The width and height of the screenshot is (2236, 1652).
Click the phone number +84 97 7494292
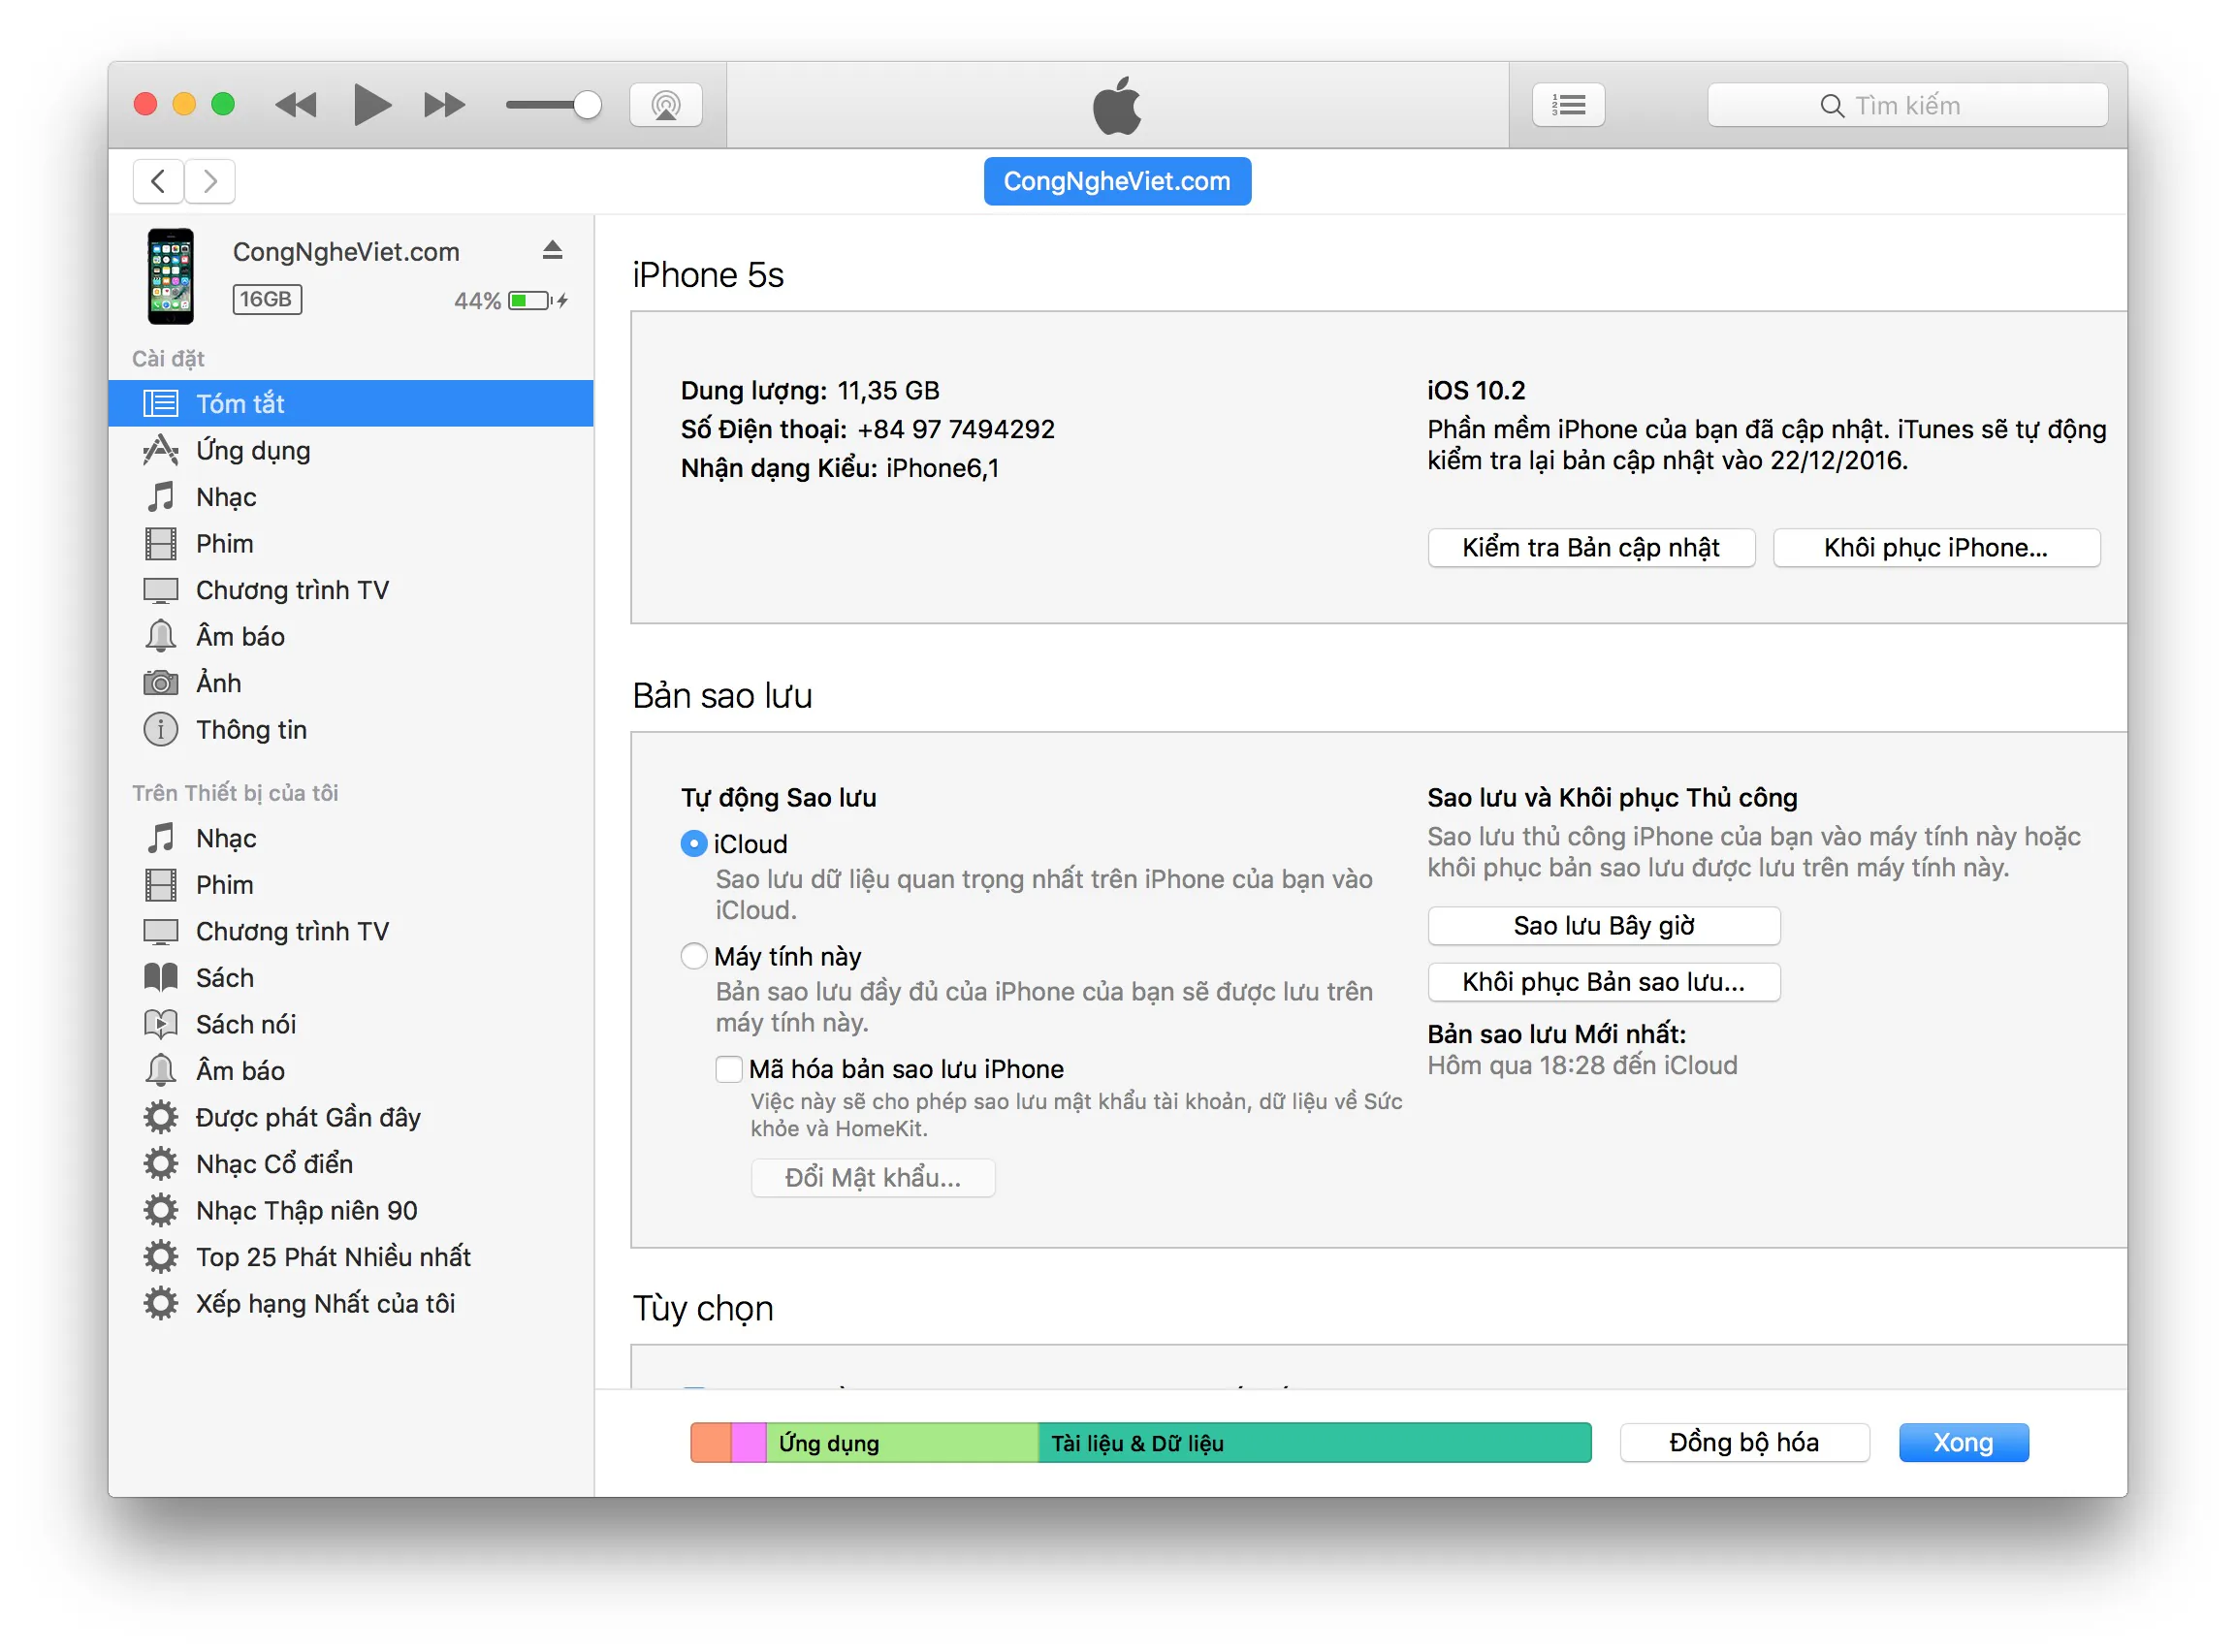956,429
